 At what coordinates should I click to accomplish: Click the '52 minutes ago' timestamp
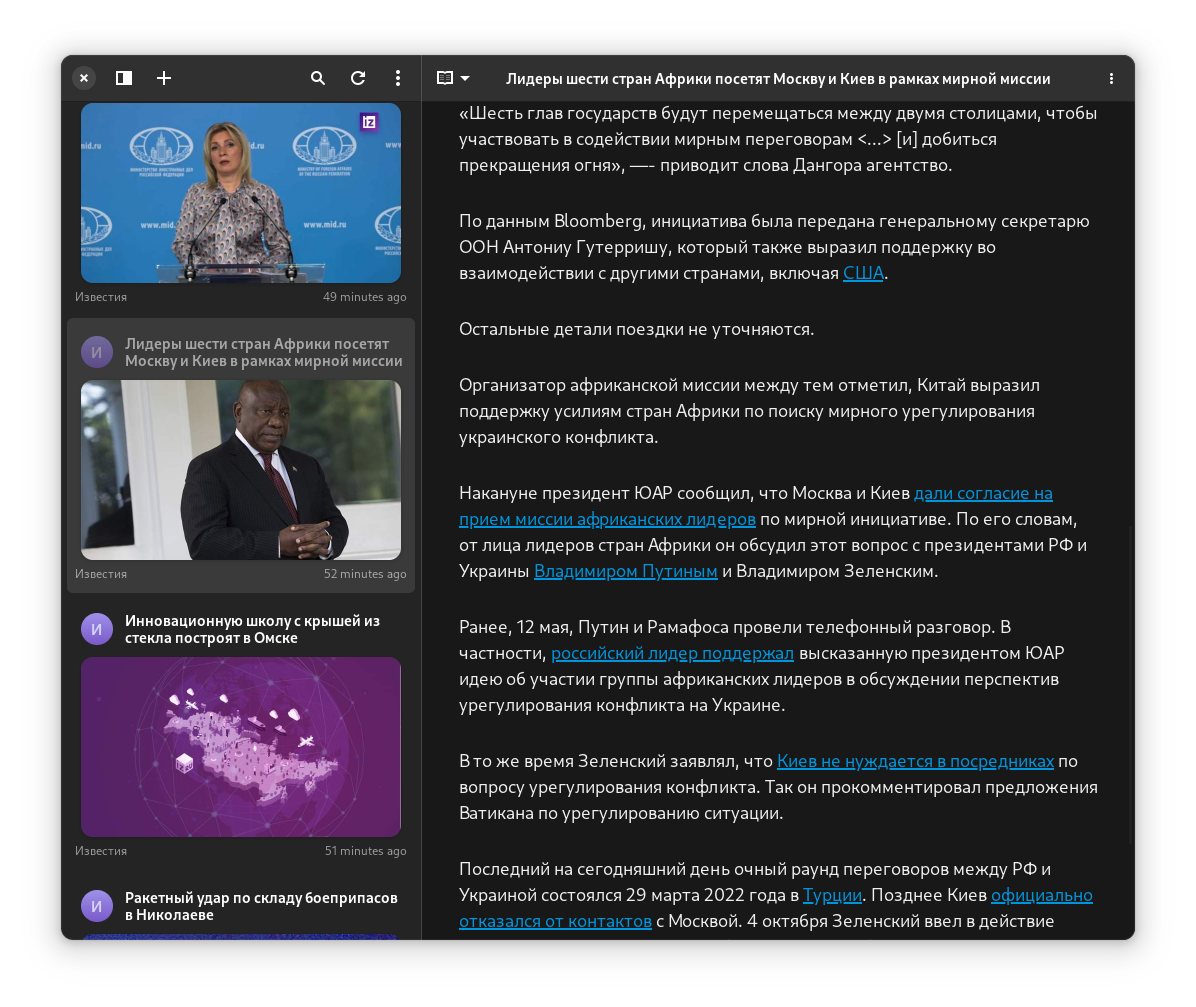tap(365, 574)
